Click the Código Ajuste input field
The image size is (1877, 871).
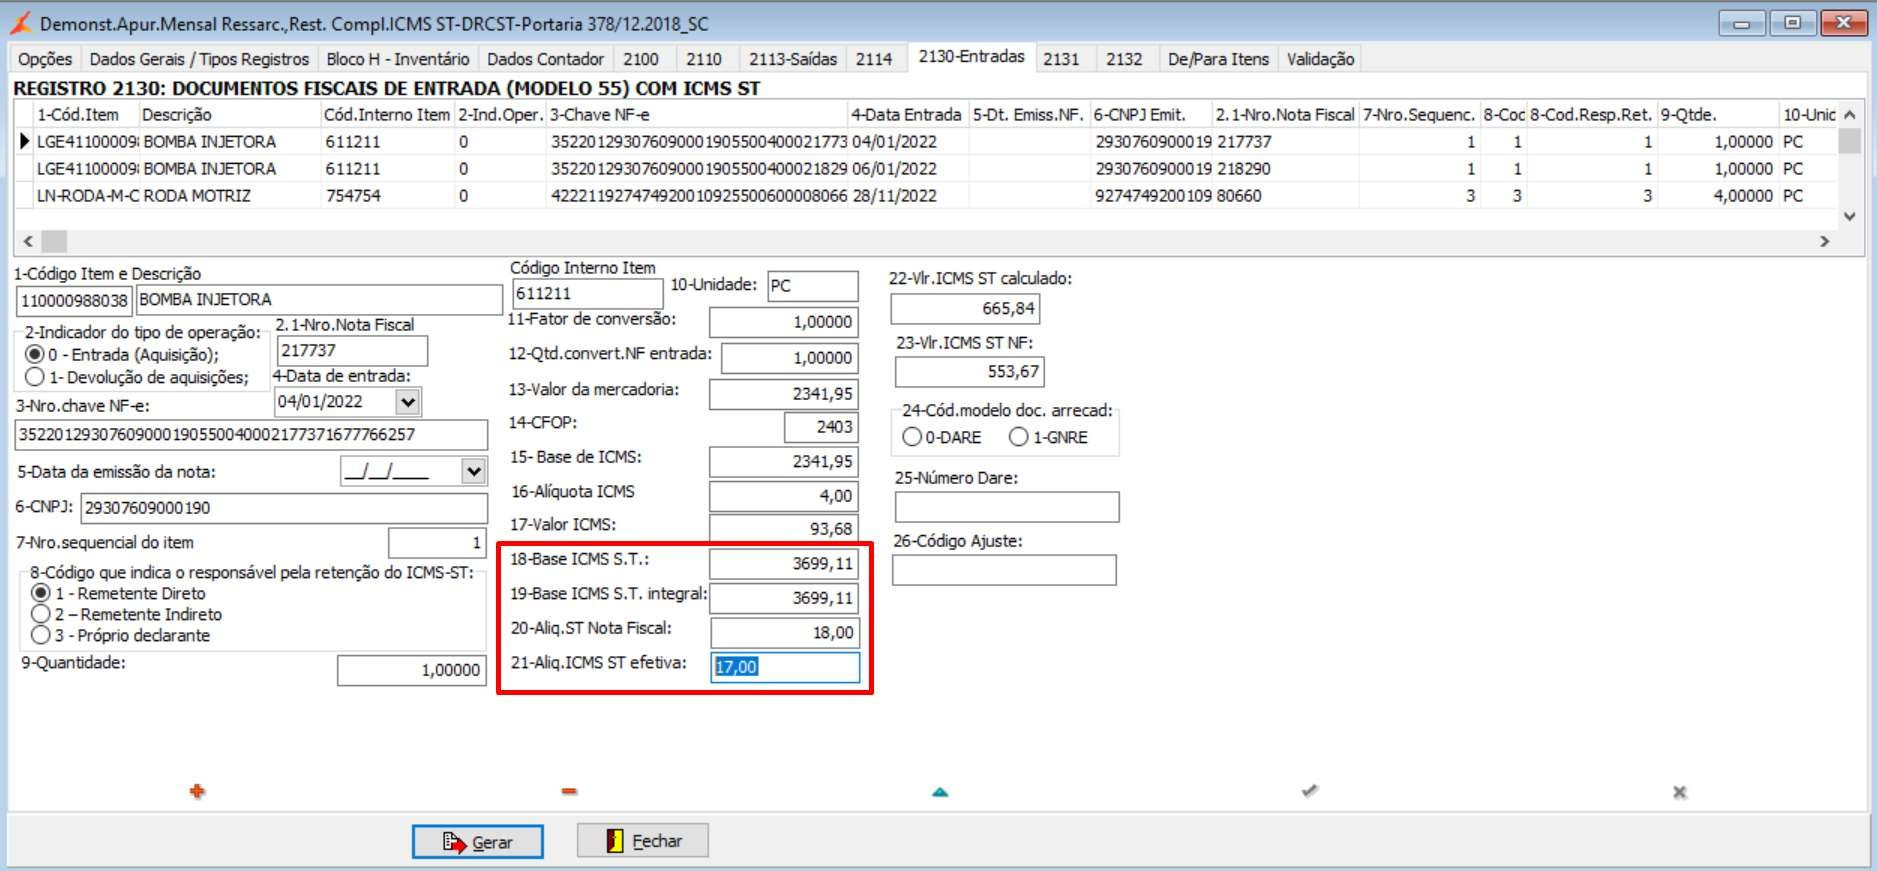pos(1004,570)
